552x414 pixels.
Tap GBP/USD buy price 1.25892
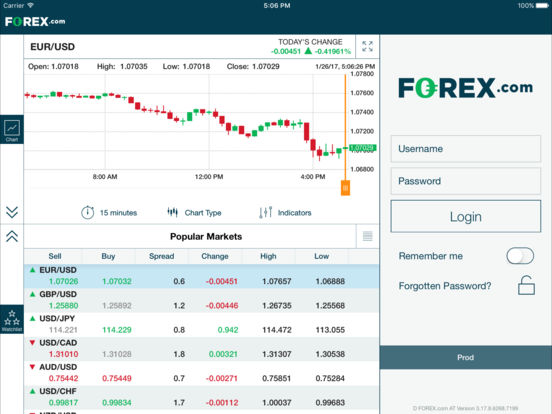[x=117, y=306]
